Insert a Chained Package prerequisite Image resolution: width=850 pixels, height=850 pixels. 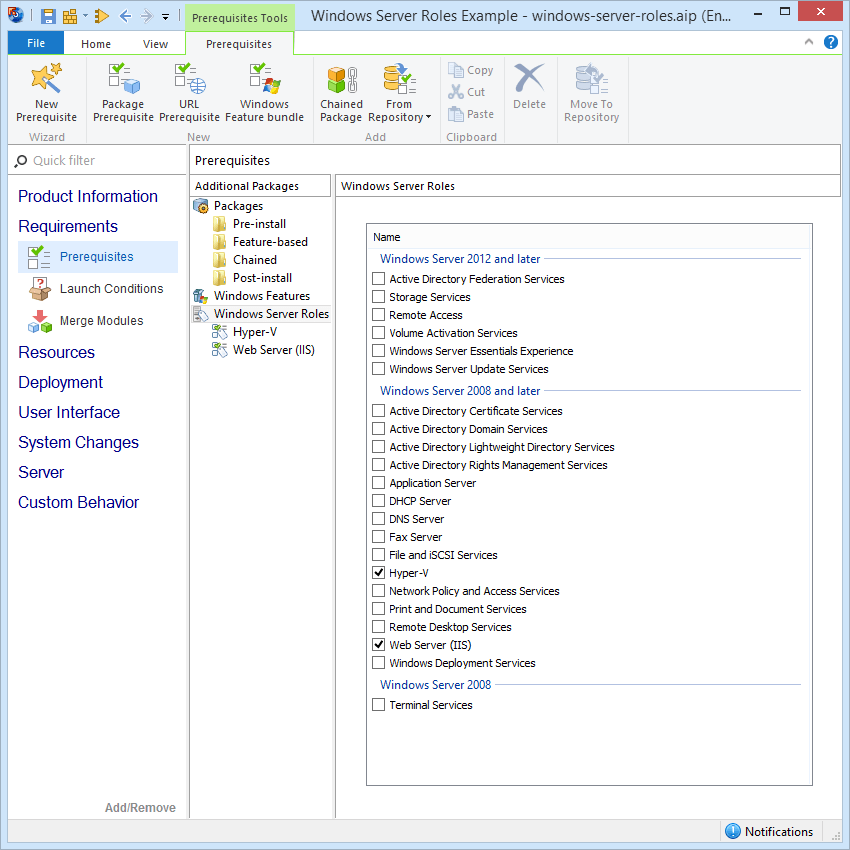tap(340, 90)
